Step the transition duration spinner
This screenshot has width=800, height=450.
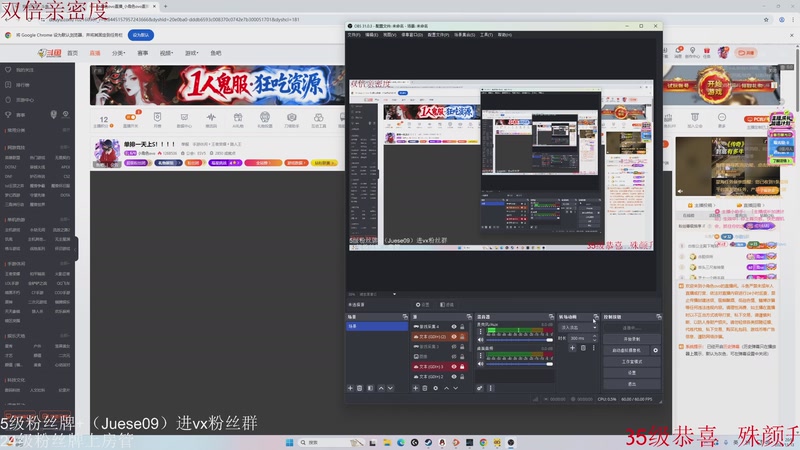tap(594, 338)
